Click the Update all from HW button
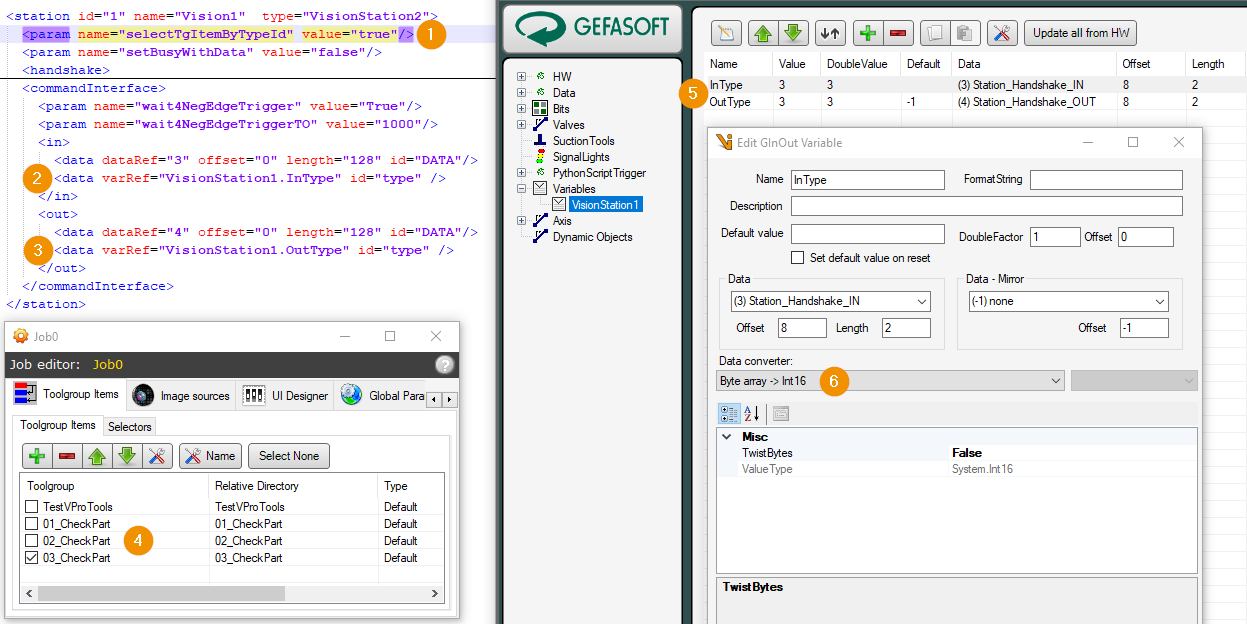This screenshot has height=624, width=1247. [1081, 32]
